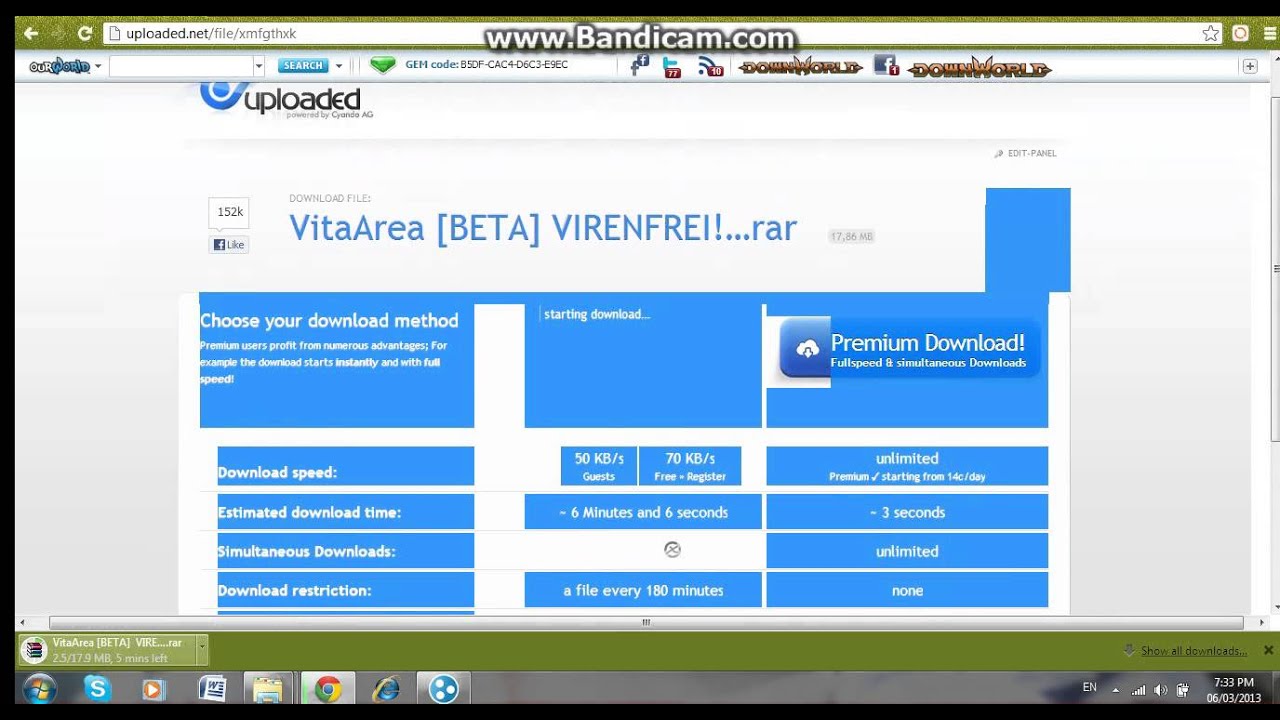This screenshot has height=720, width=1280.
Task: Click the 'none' download restriction cell
Action: (907, 590)
